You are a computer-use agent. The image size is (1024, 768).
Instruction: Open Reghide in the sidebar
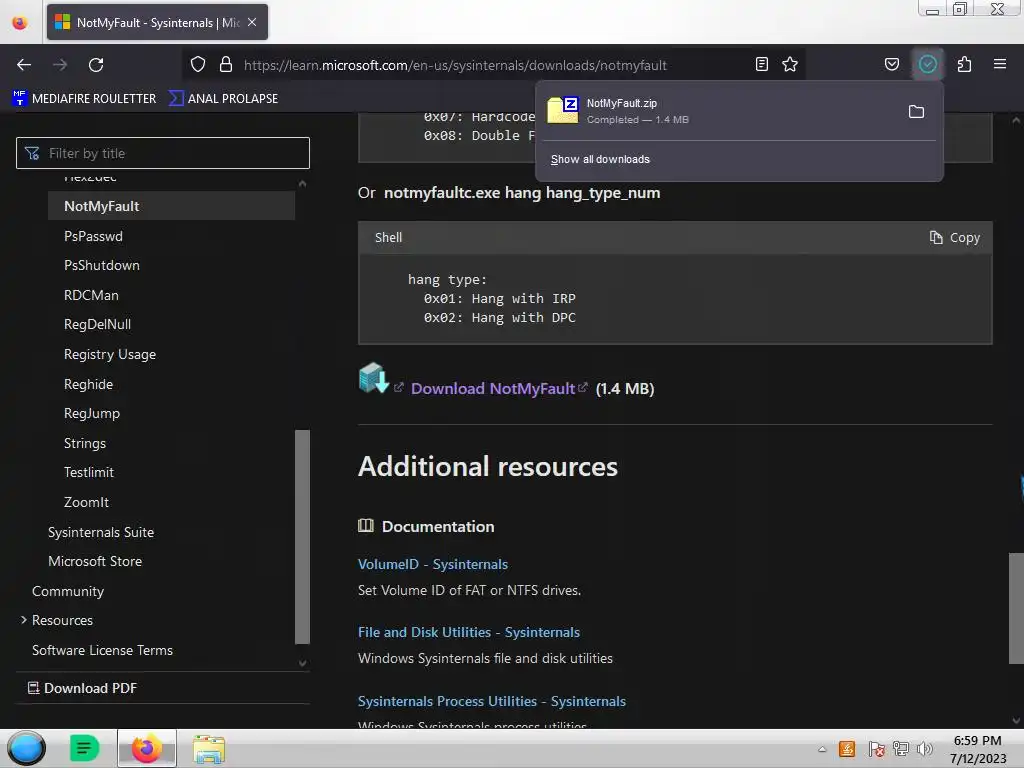[x=88, y=385]
